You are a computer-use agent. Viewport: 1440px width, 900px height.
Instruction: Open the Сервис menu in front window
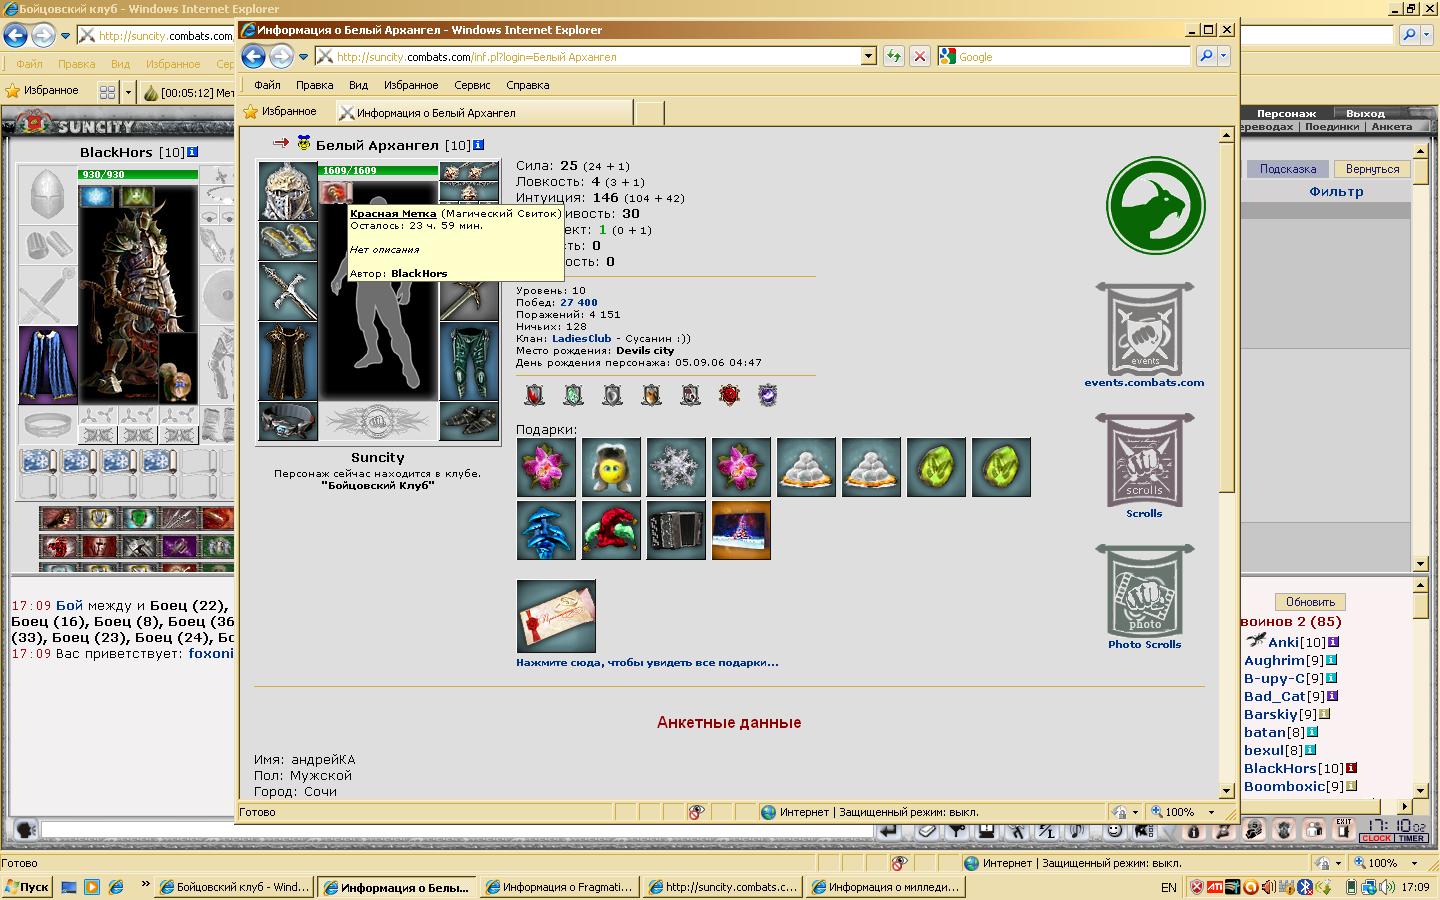pos(472,85)
